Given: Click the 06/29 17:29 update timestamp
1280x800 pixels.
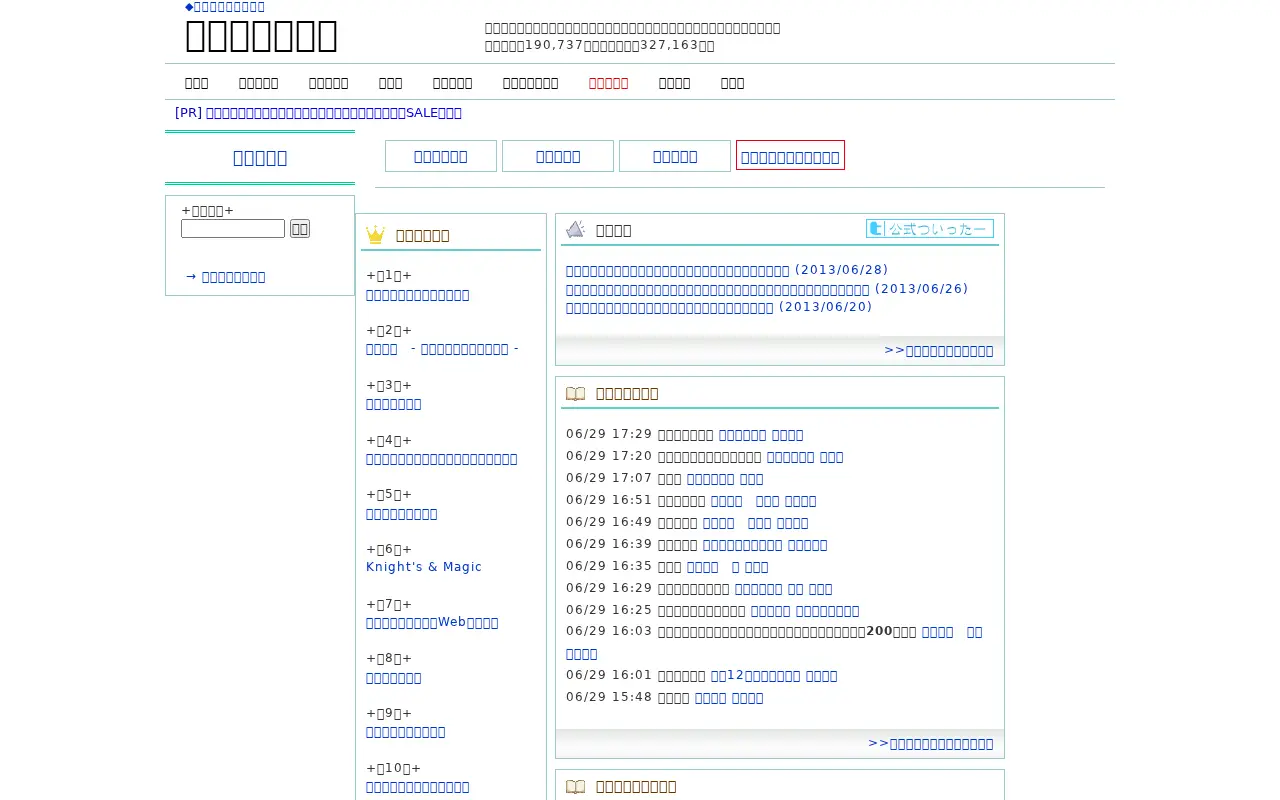Looking at the screenshot, I should pyautogui.click(x=609, y=434).
